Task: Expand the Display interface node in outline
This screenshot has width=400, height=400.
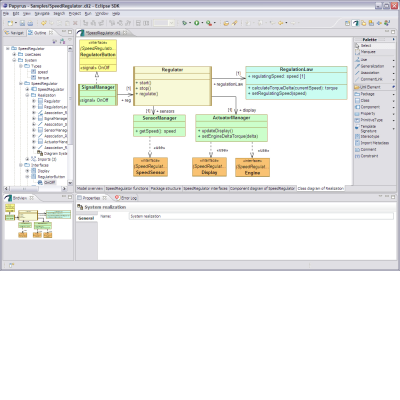Action: (x=27, y=171)
